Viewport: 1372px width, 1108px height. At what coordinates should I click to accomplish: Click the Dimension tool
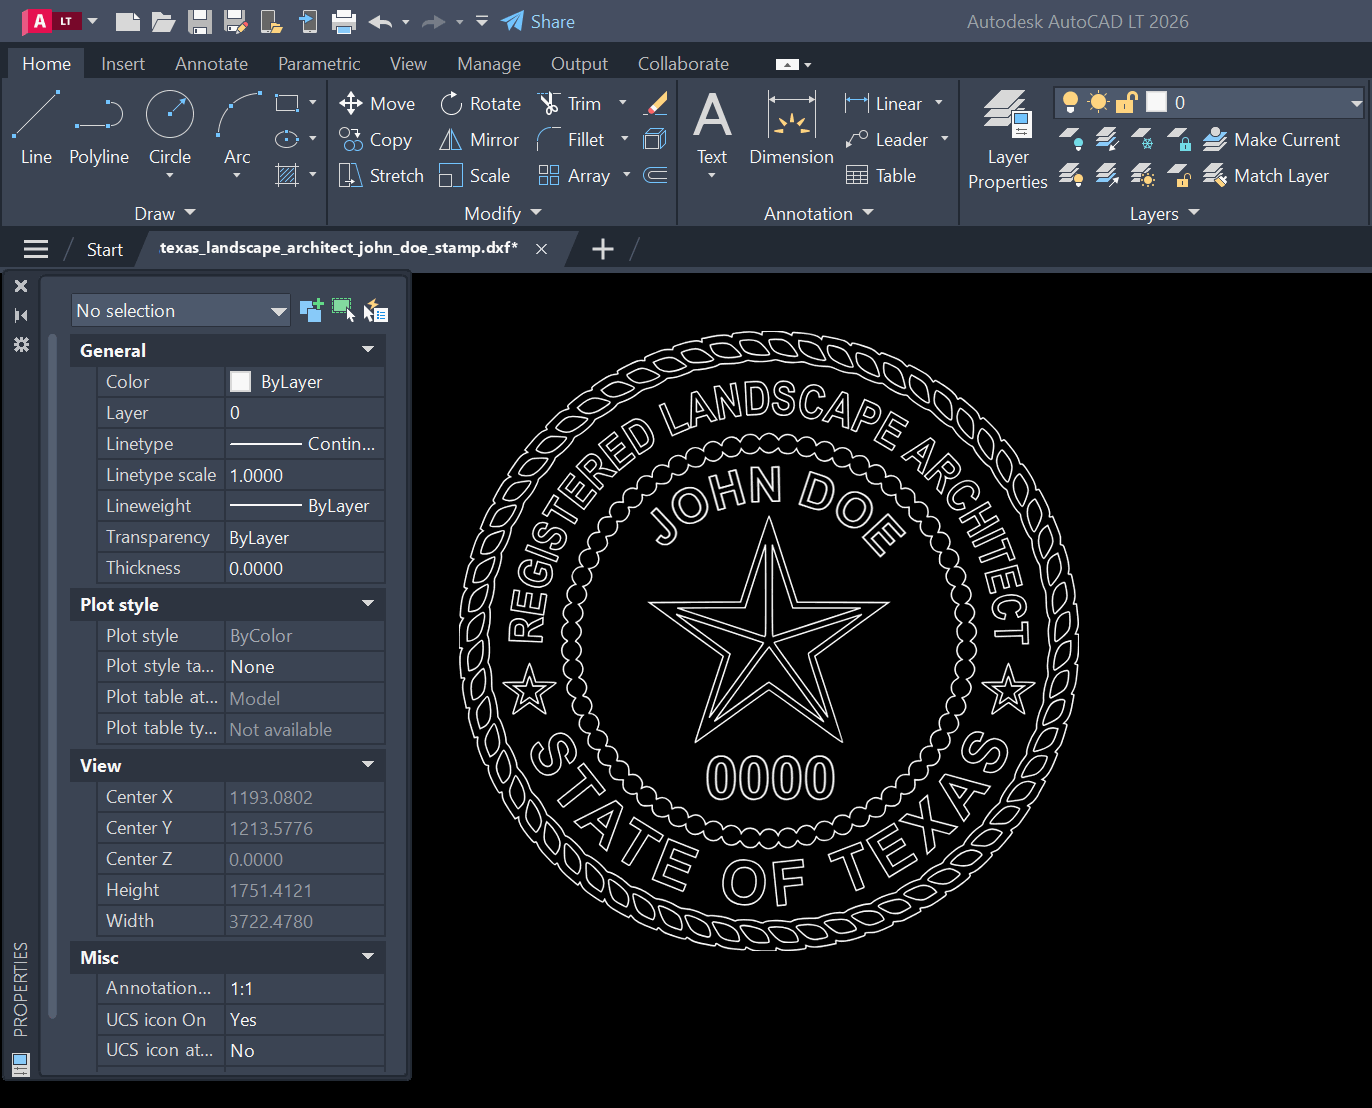coord(791,128)
